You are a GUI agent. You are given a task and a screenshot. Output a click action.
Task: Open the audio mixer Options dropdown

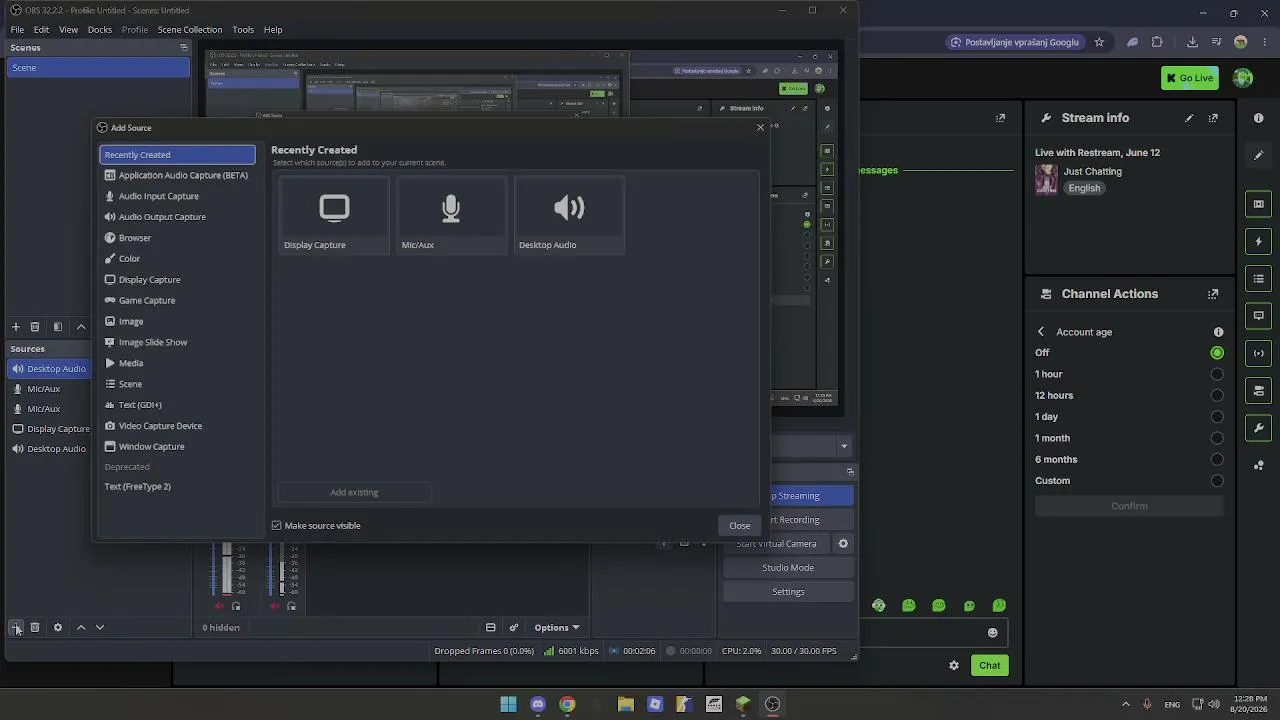click(x=557, y=628)
